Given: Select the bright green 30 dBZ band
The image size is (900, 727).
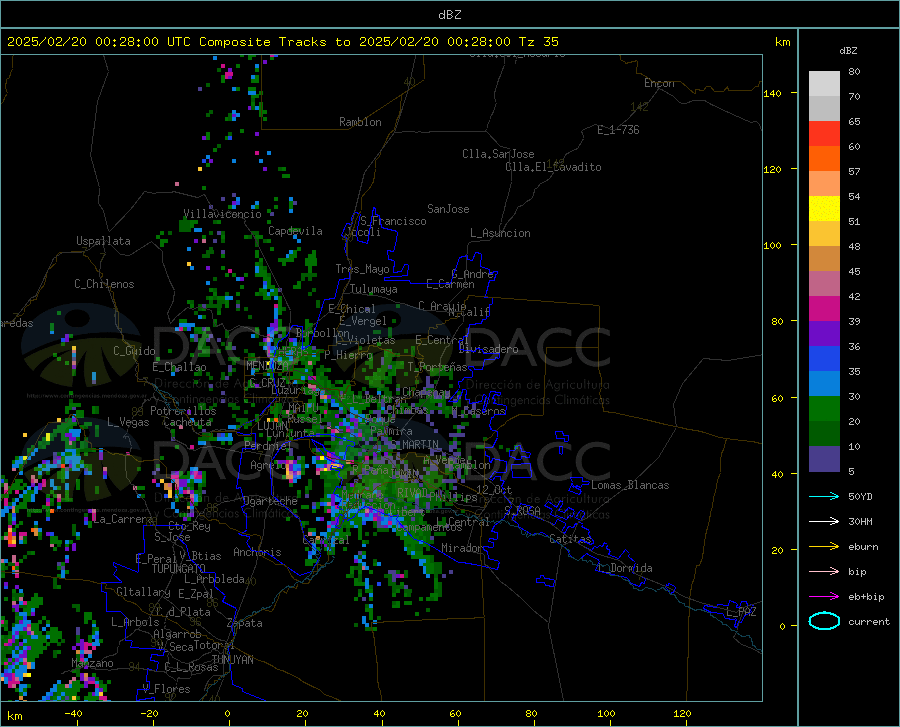Looking at the screenshot, I should [824, 409].
